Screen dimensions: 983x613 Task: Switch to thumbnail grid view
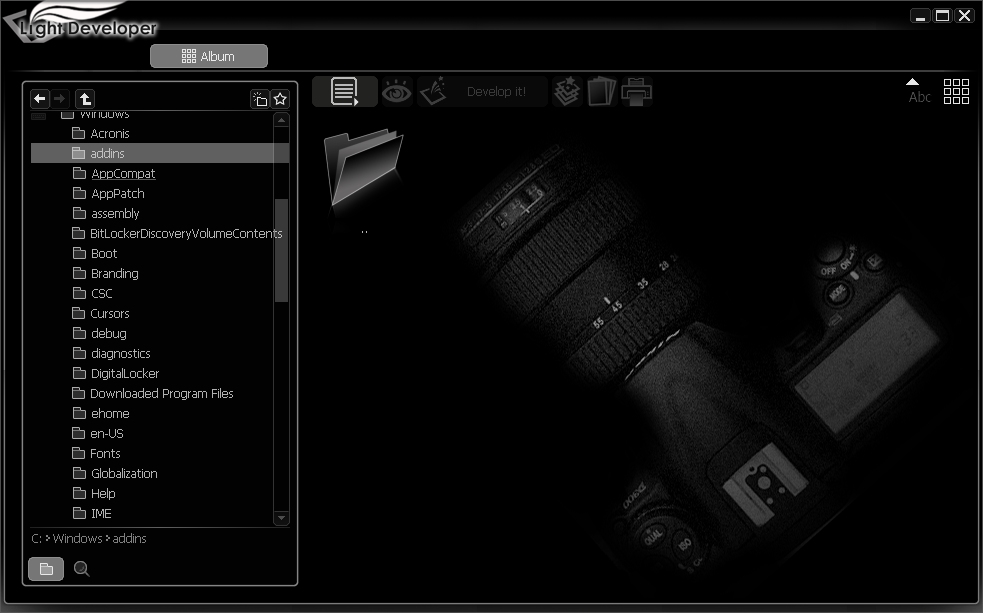click(x=956, y=91)
